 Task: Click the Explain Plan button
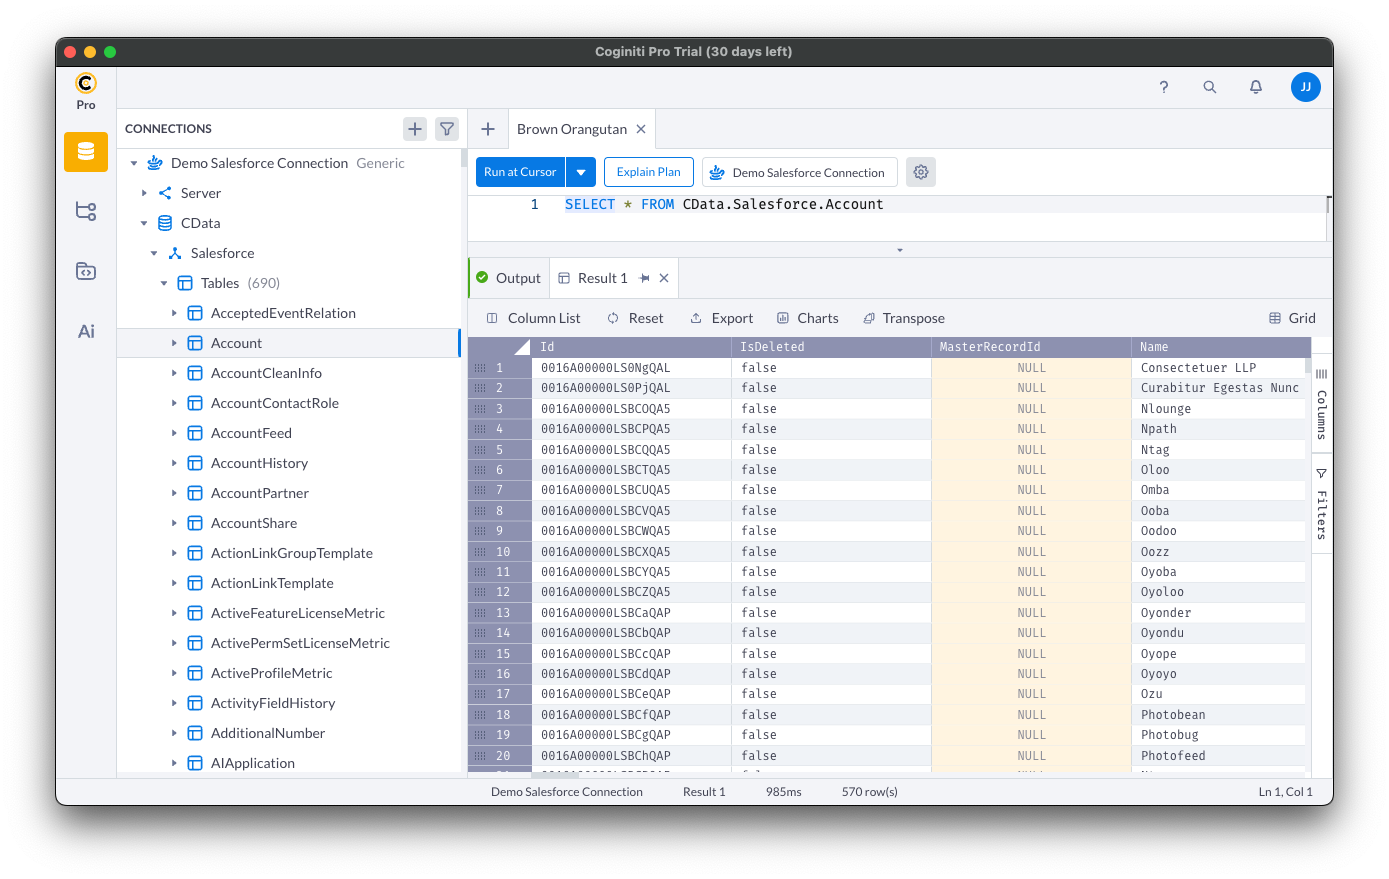(x=648, y=172)
